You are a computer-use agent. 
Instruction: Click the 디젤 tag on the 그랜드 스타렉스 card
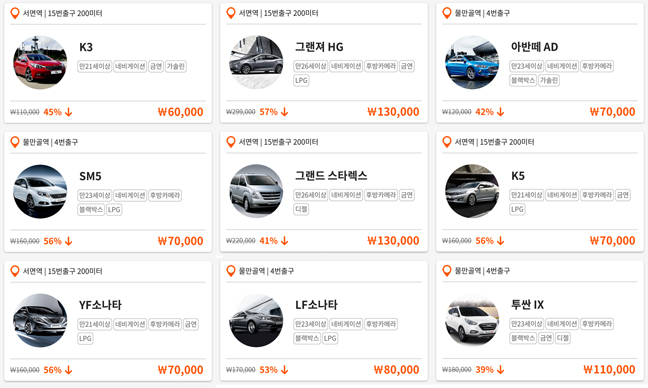[x=301, y=209]
